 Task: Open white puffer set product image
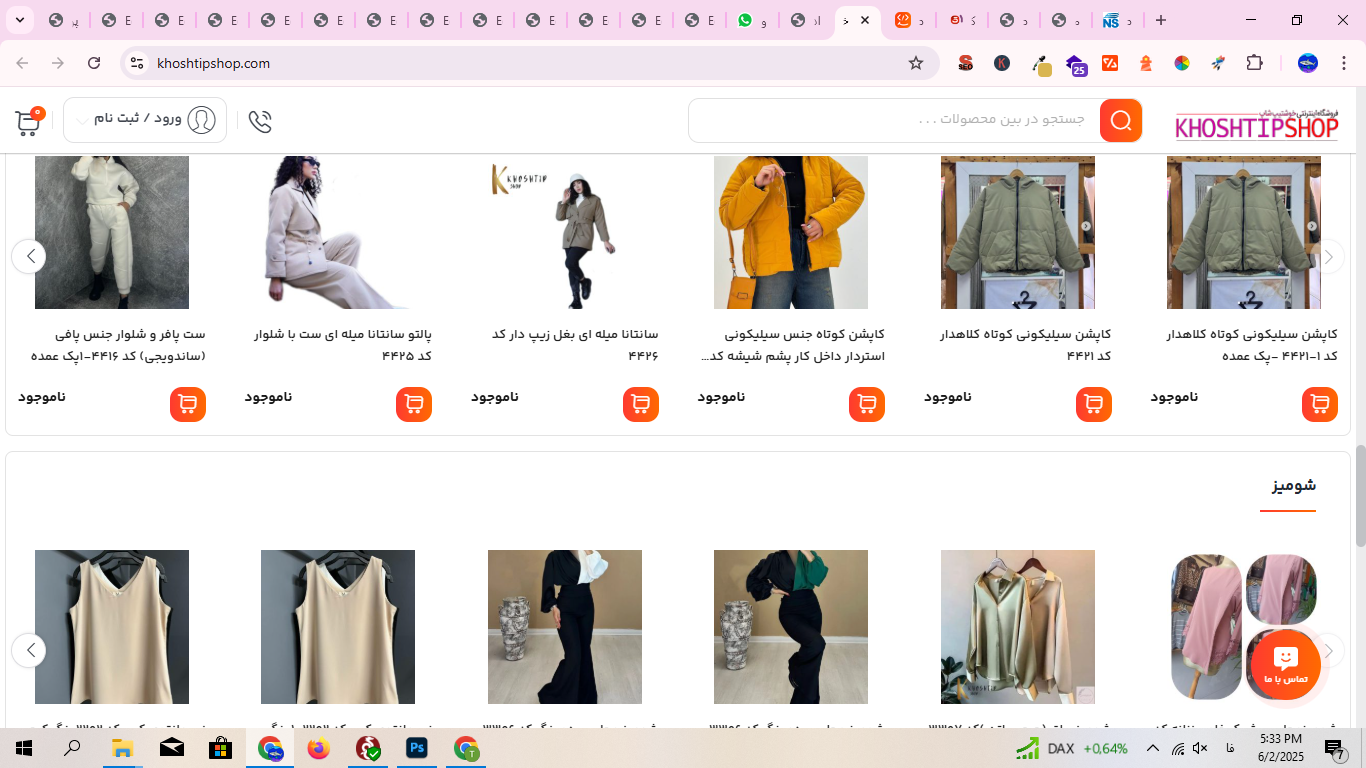point(112,232)
